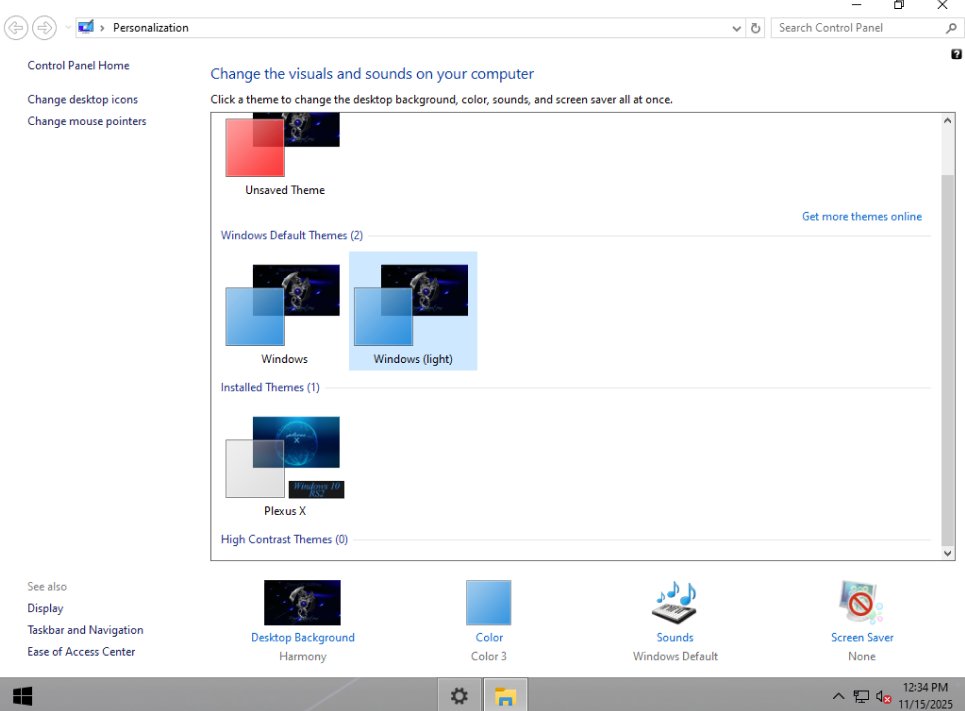Open the address bar history dropdown
Screen dimensions: 965x711
point(736,28)
